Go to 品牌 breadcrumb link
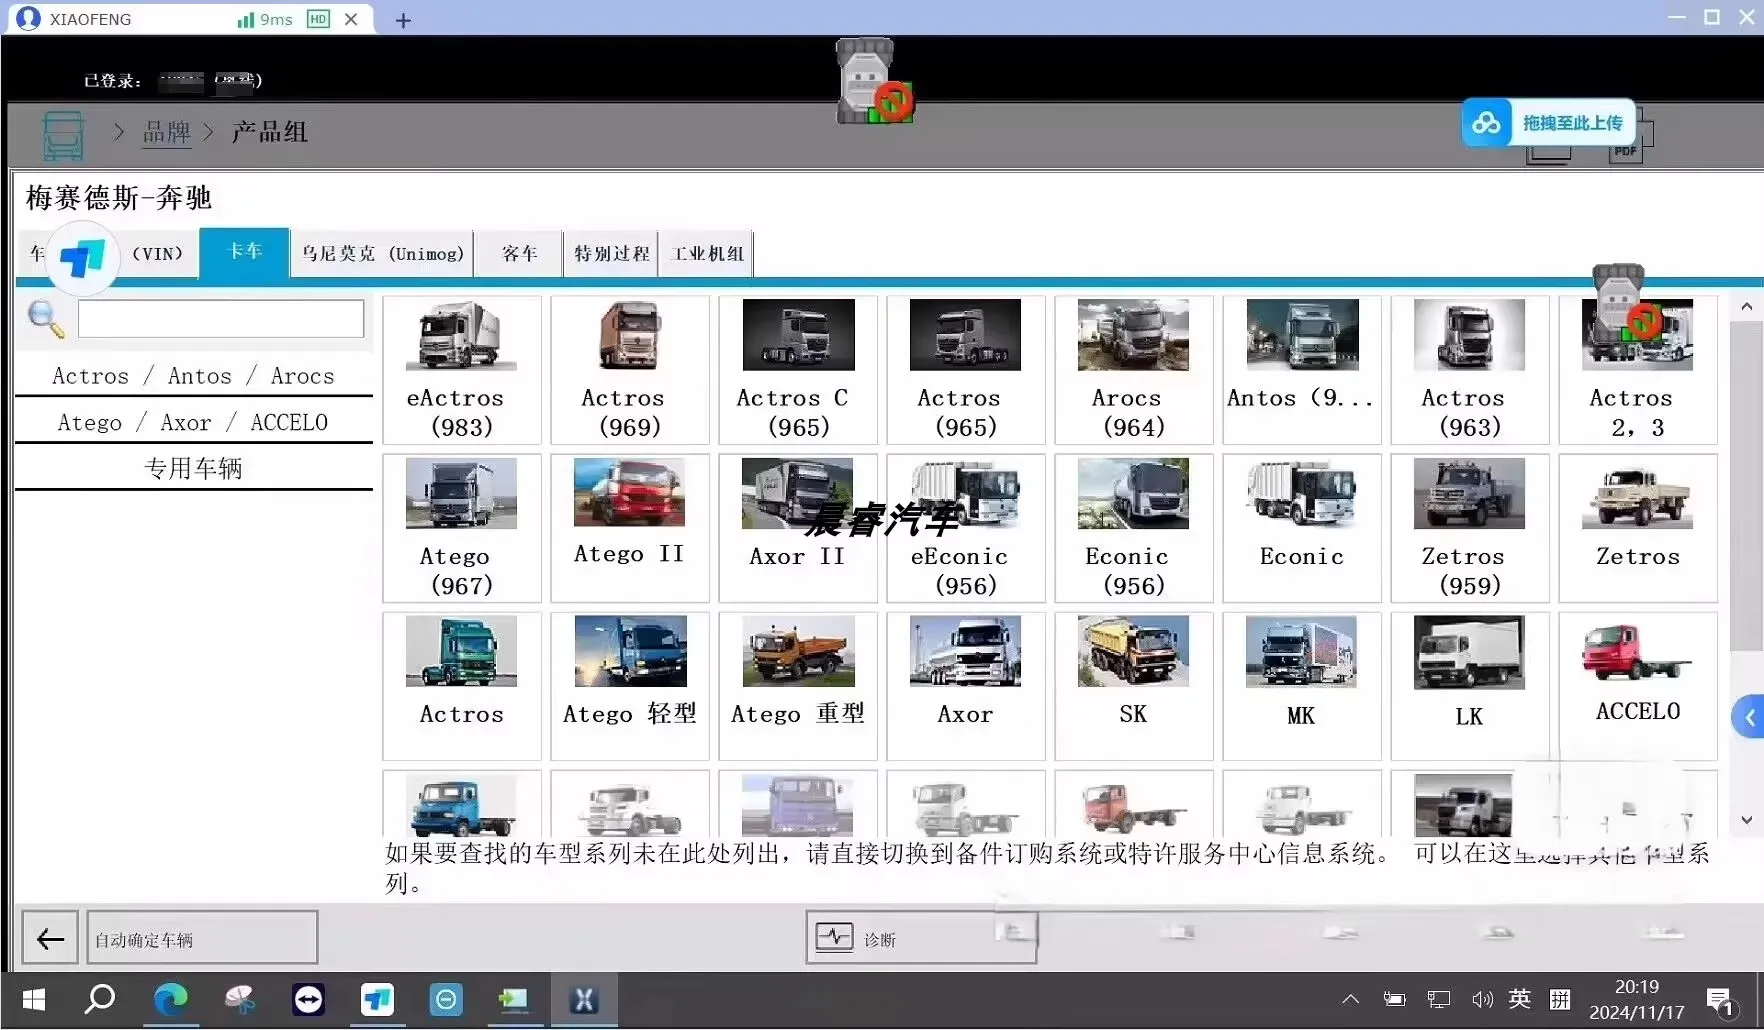 [166, 132]
